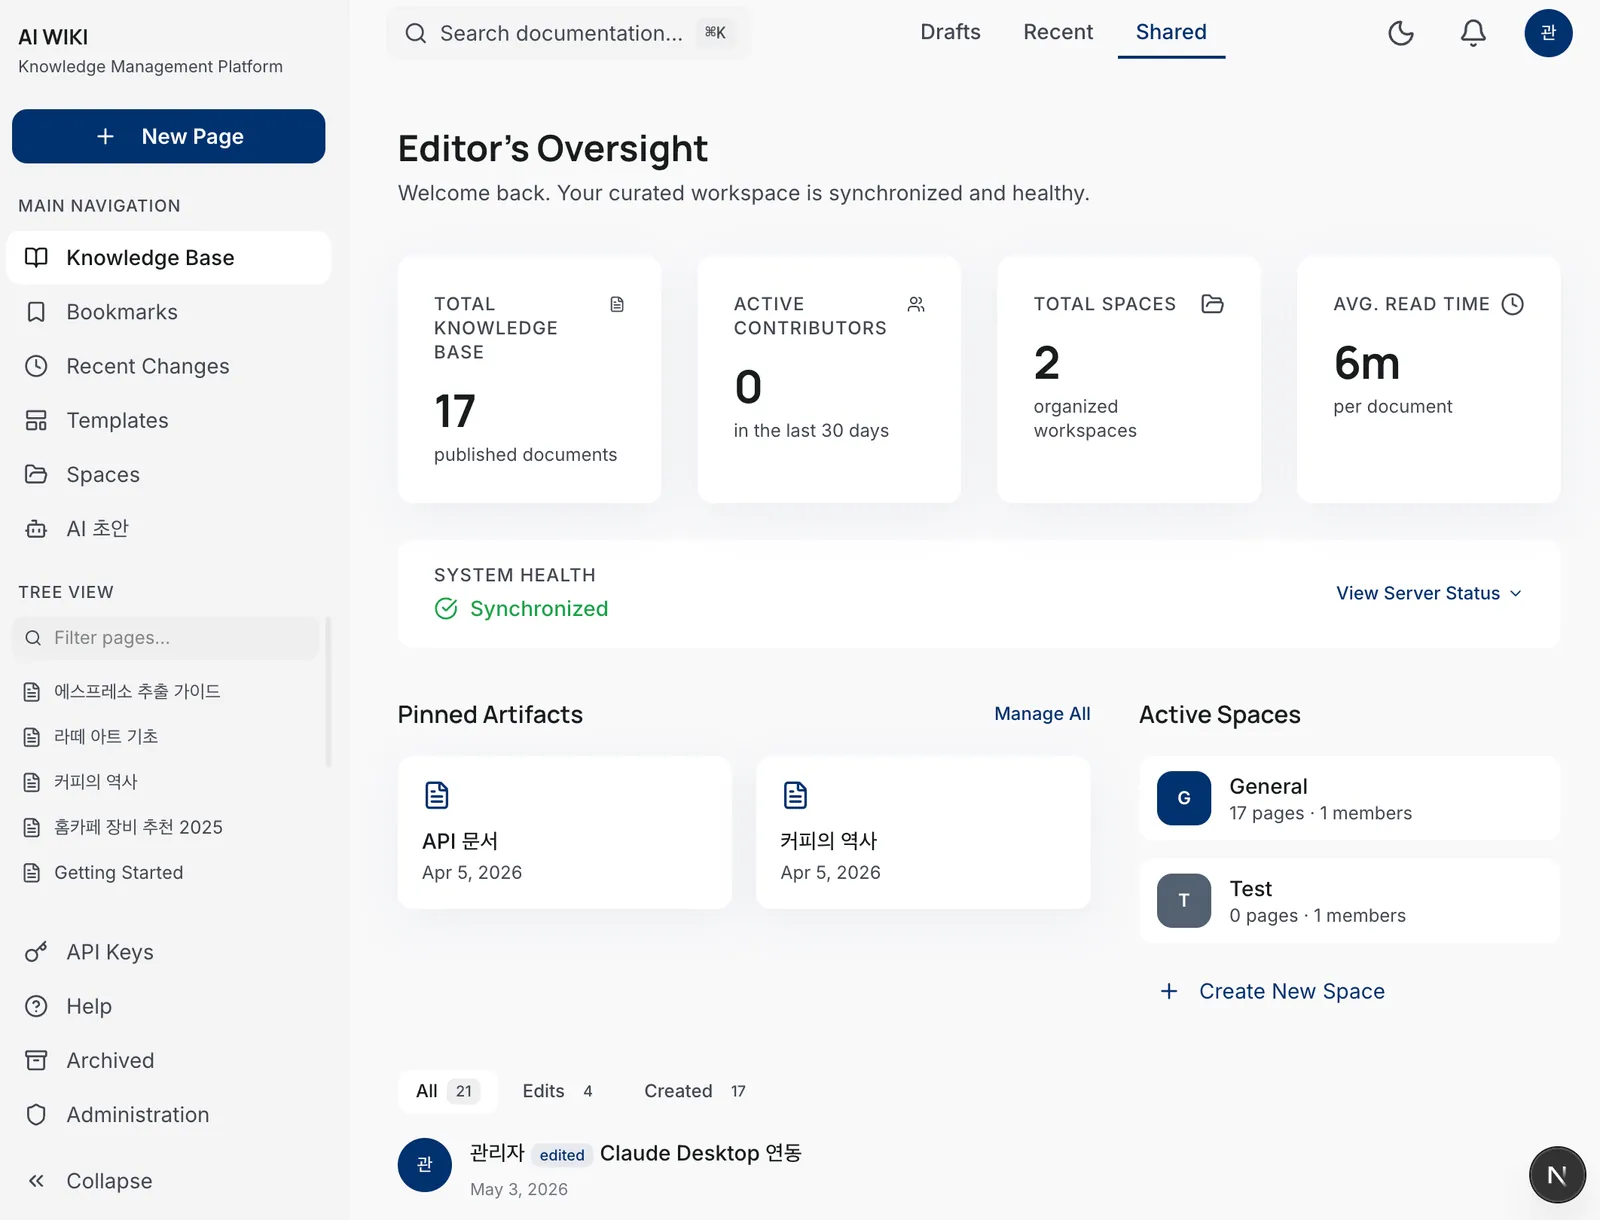
Task: Open the 에스프레소 추출 가이드 page
Action: point(137,691)
